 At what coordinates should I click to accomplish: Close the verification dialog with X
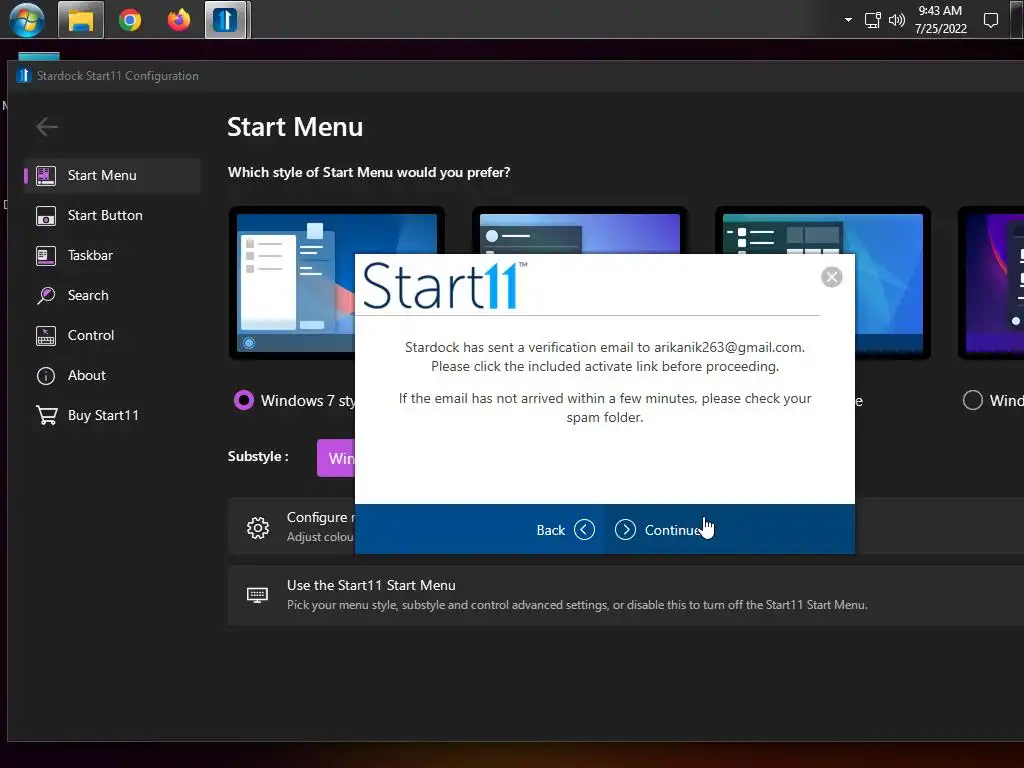[831, 277]
